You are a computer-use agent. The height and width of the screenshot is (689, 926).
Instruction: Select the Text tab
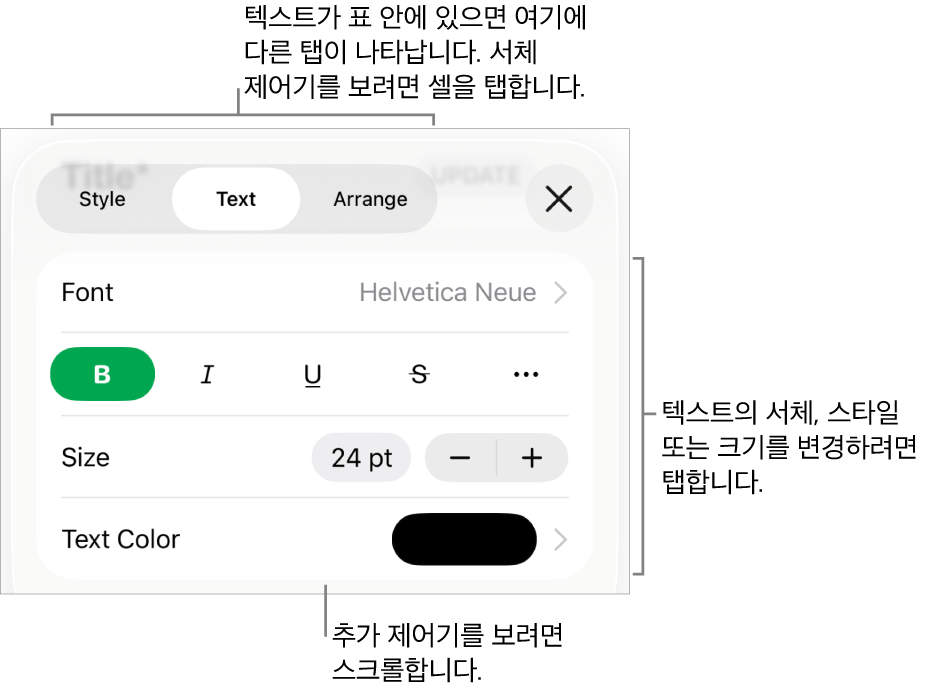pyautogui.click(x=236, y=199)
